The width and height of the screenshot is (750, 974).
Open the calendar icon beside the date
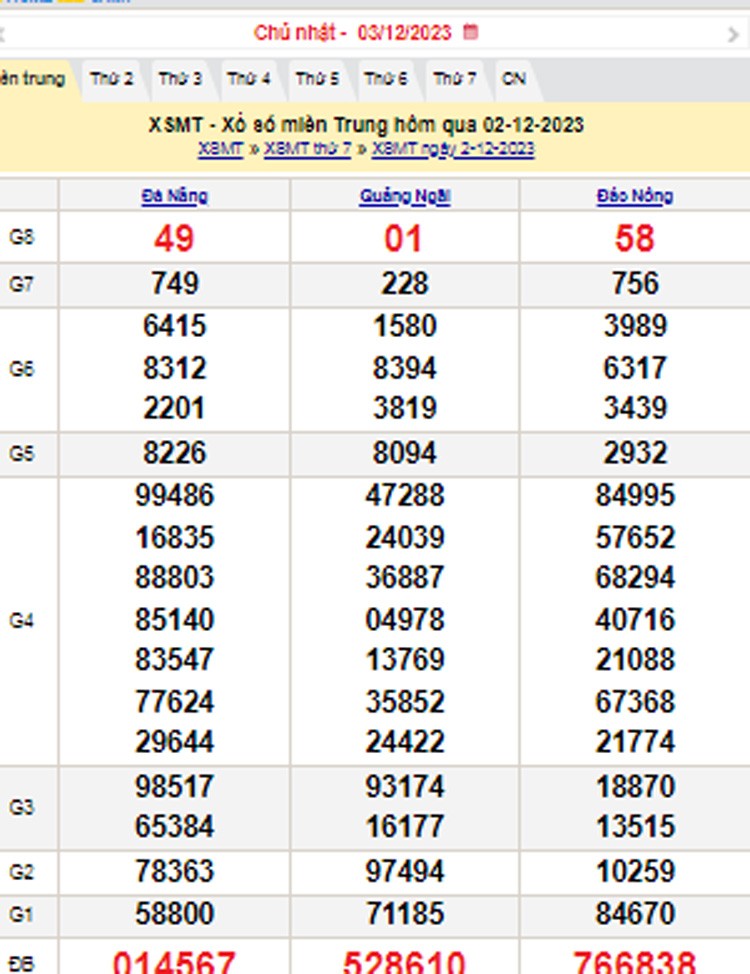471,32
